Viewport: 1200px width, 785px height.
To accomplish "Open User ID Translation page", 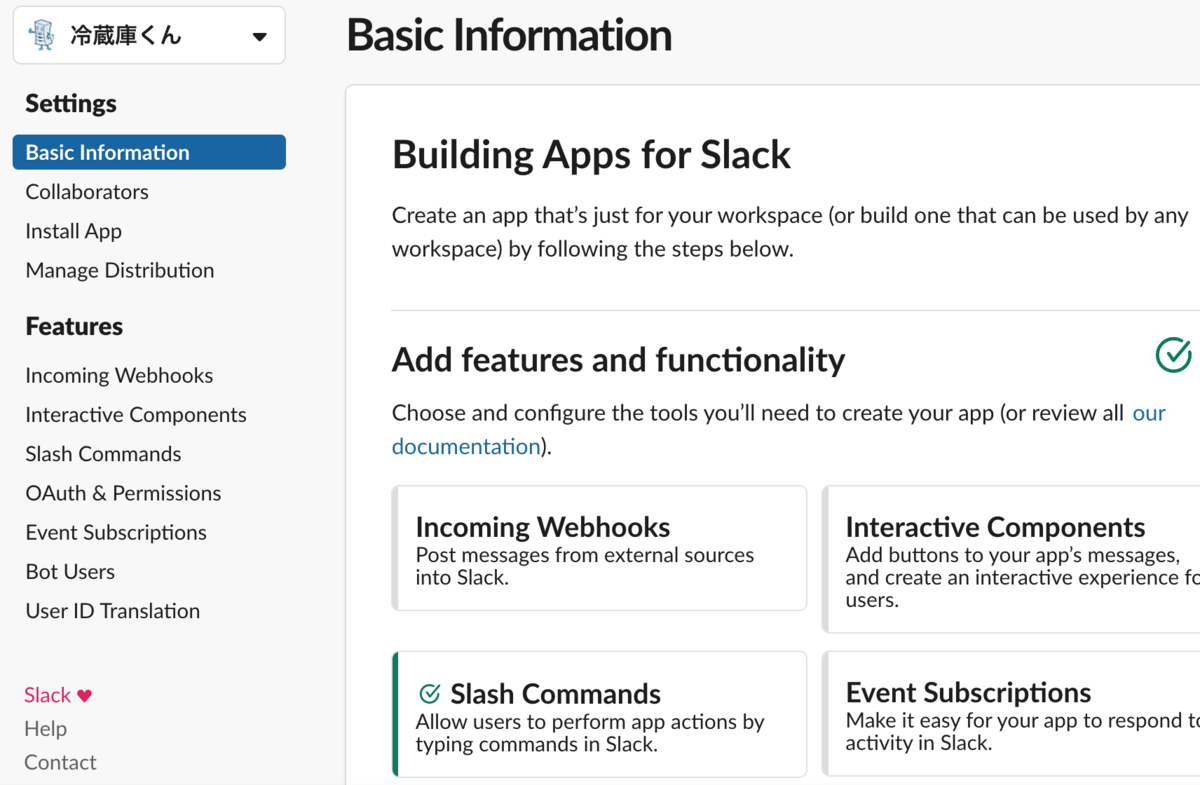I will click(x=113, y=611).
